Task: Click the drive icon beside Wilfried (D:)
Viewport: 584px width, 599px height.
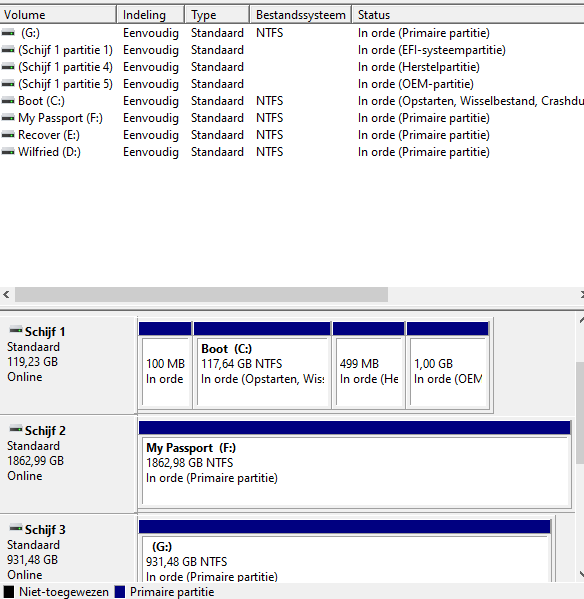Action: [x=8, y=152]
